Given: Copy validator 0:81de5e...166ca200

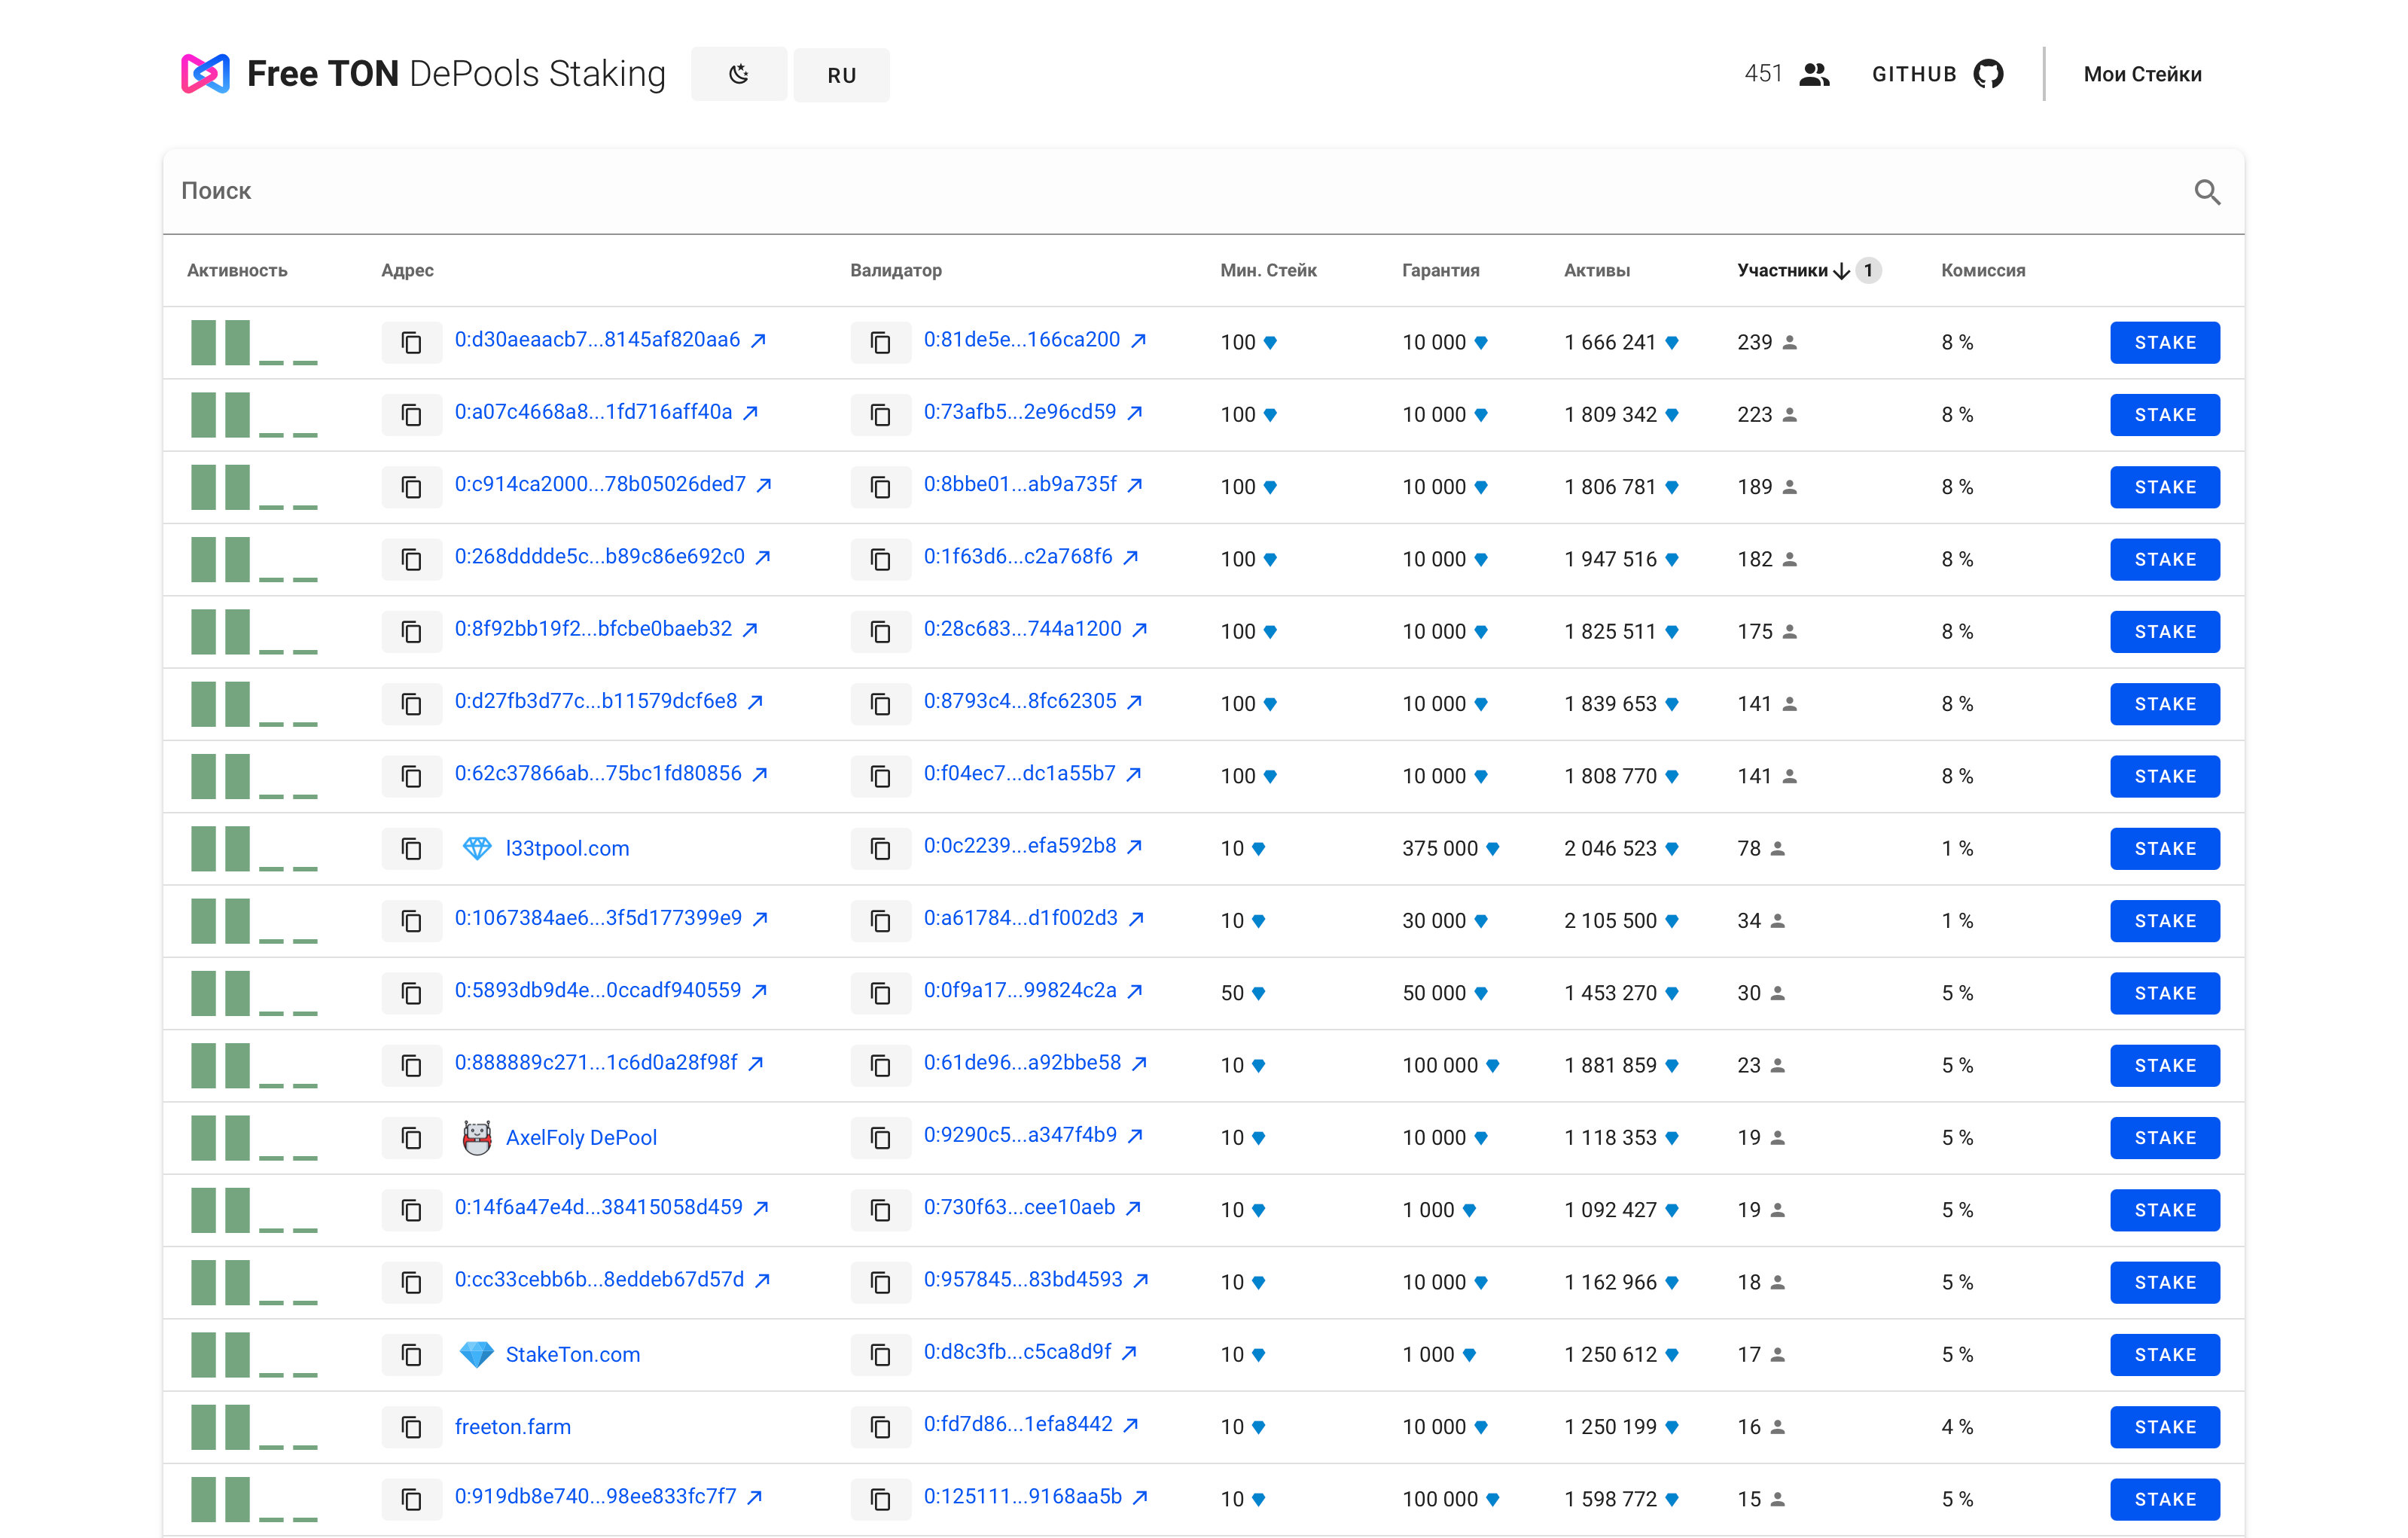Looking at the screenshot, I should point(880,343).
